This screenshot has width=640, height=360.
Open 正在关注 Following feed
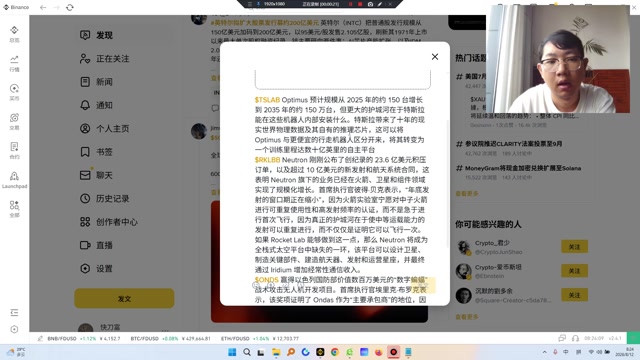coord(124,59)
